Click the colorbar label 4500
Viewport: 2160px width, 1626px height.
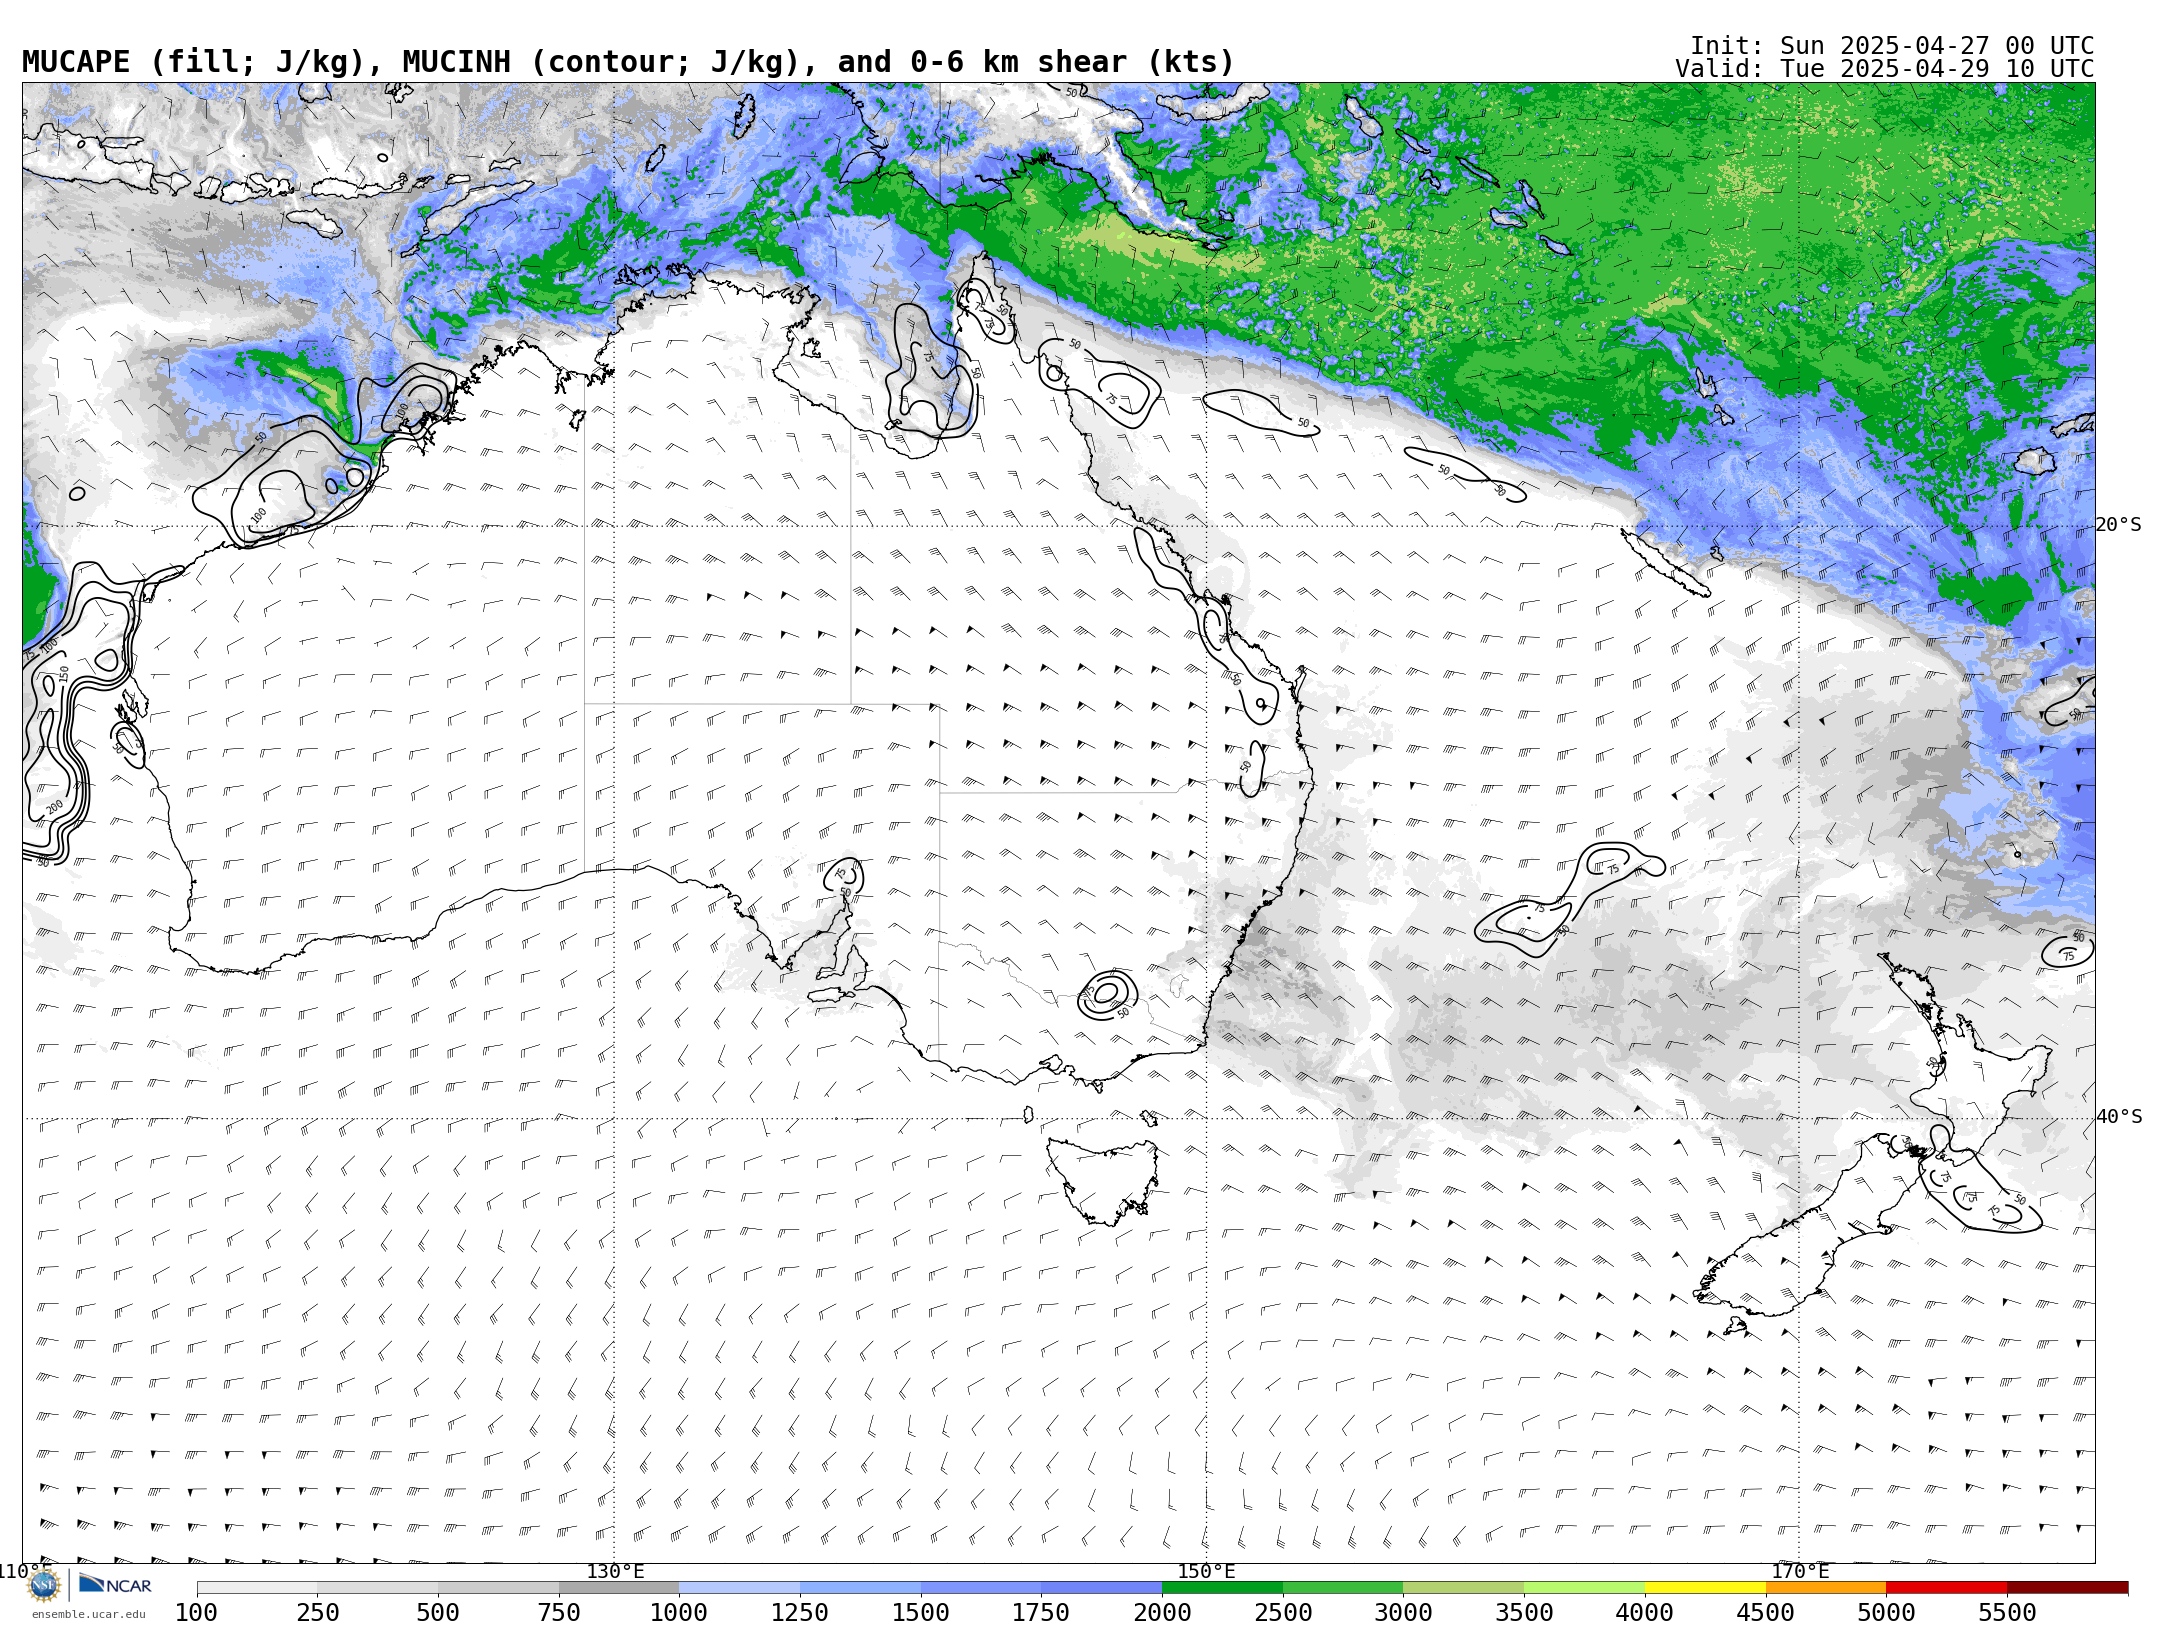click(x=1766, y=1612)
